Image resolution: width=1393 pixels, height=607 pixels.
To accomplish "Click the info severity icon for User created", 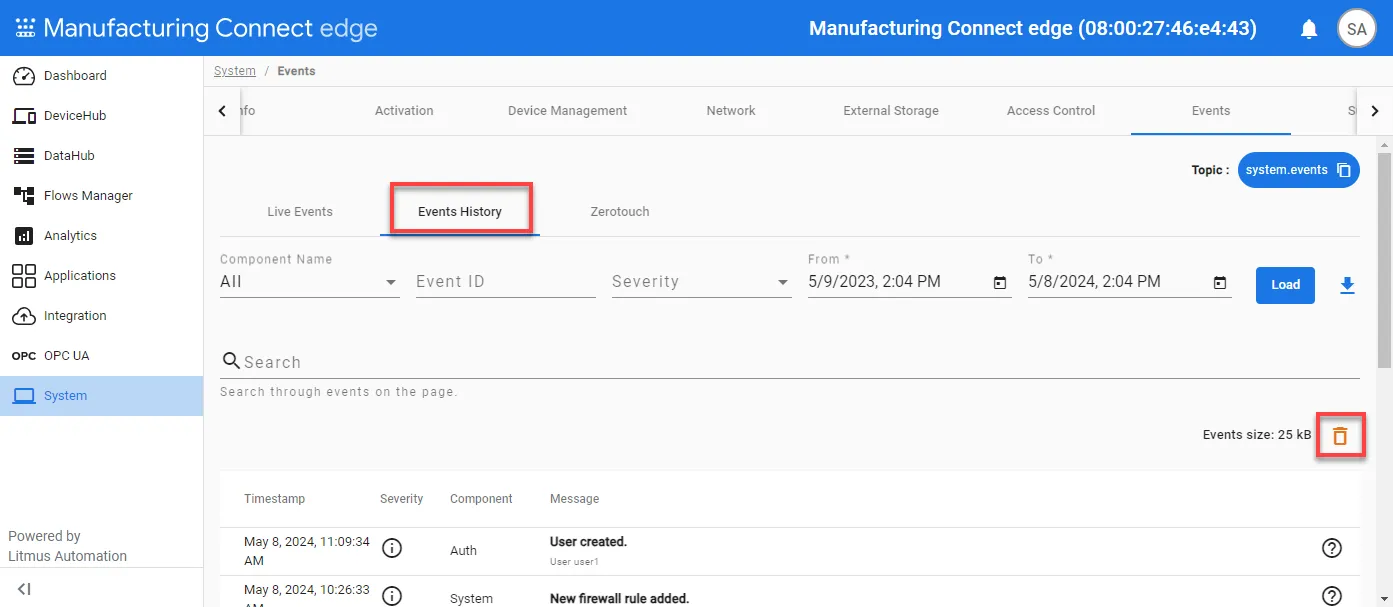I will (x=392, y=548).
